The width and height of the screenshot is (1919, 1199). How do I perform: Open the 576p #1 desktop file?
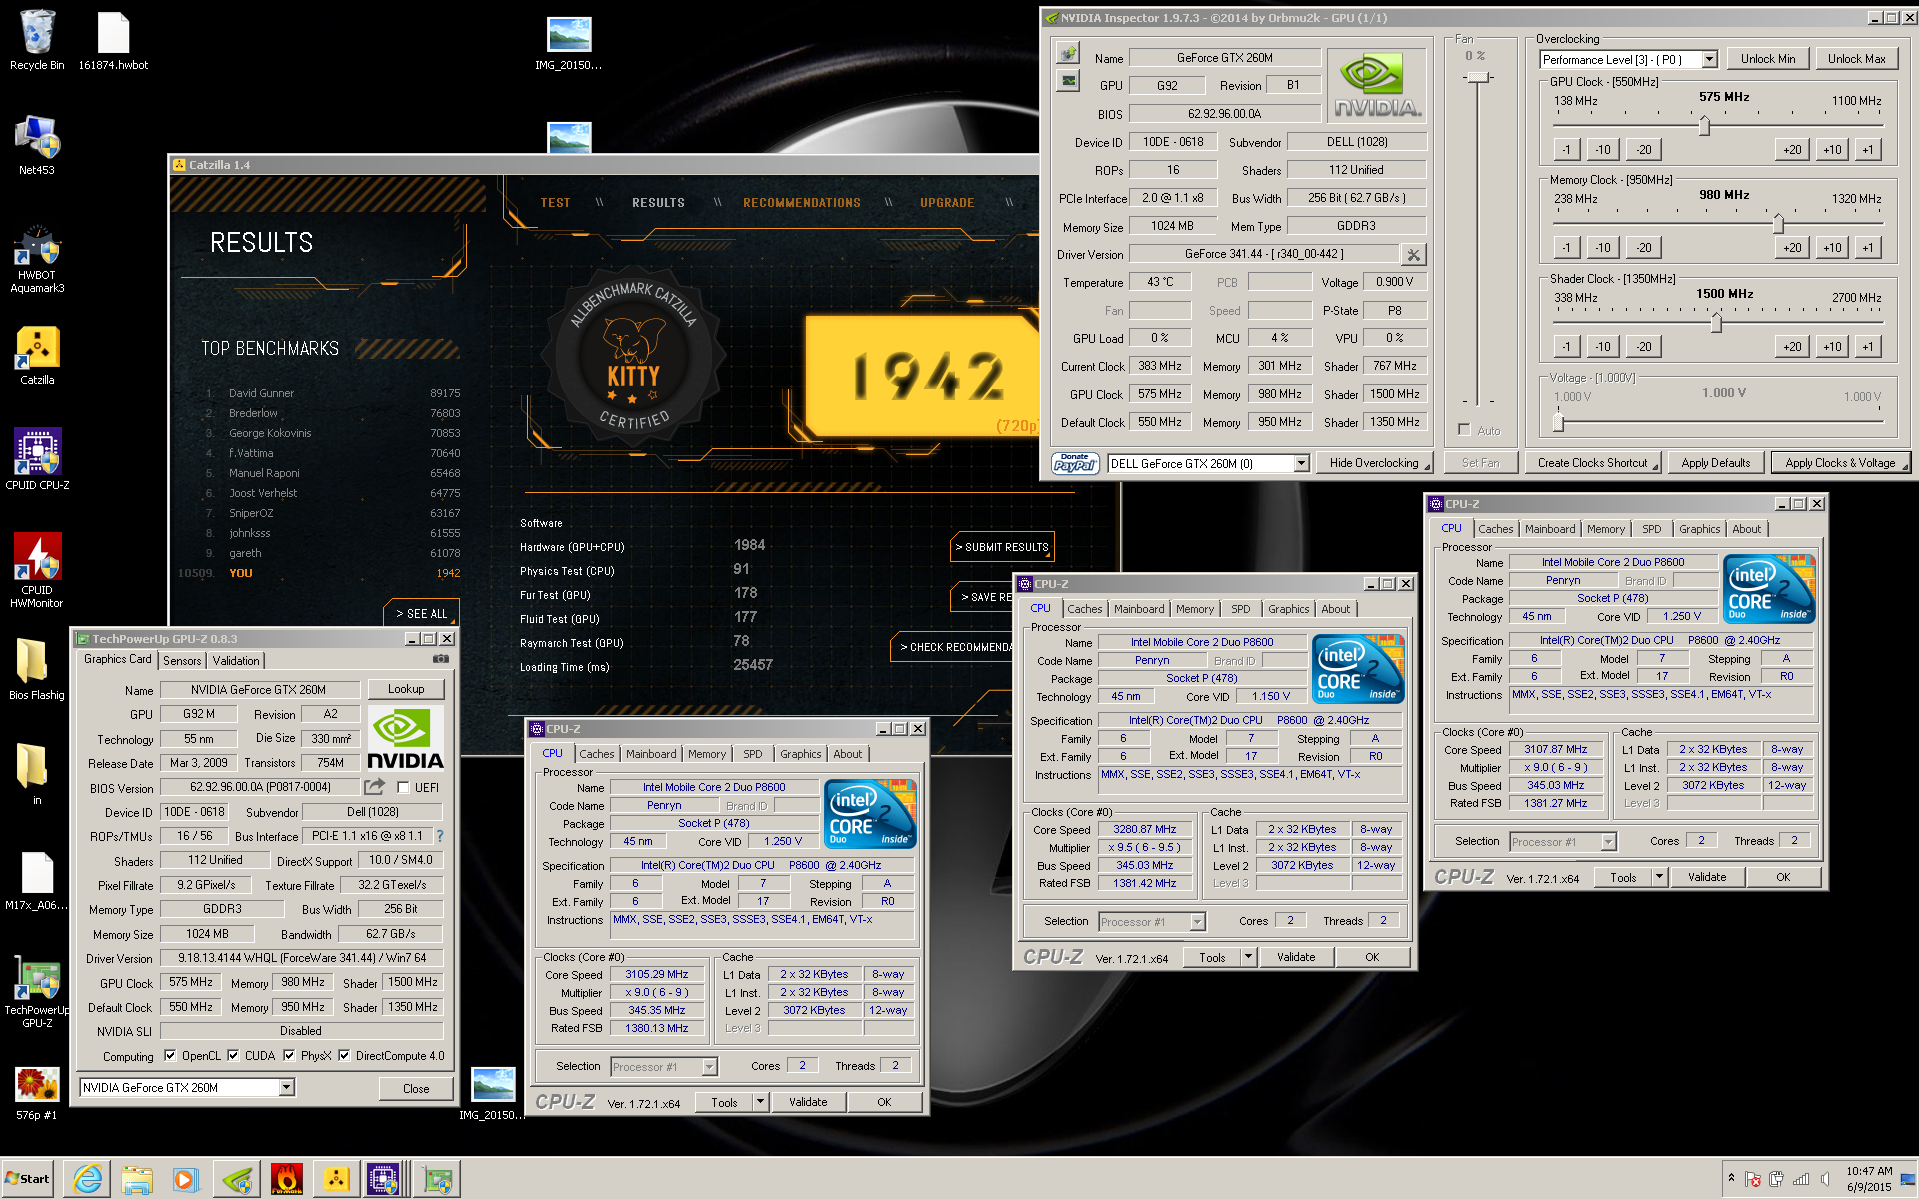click(37, 1092)
